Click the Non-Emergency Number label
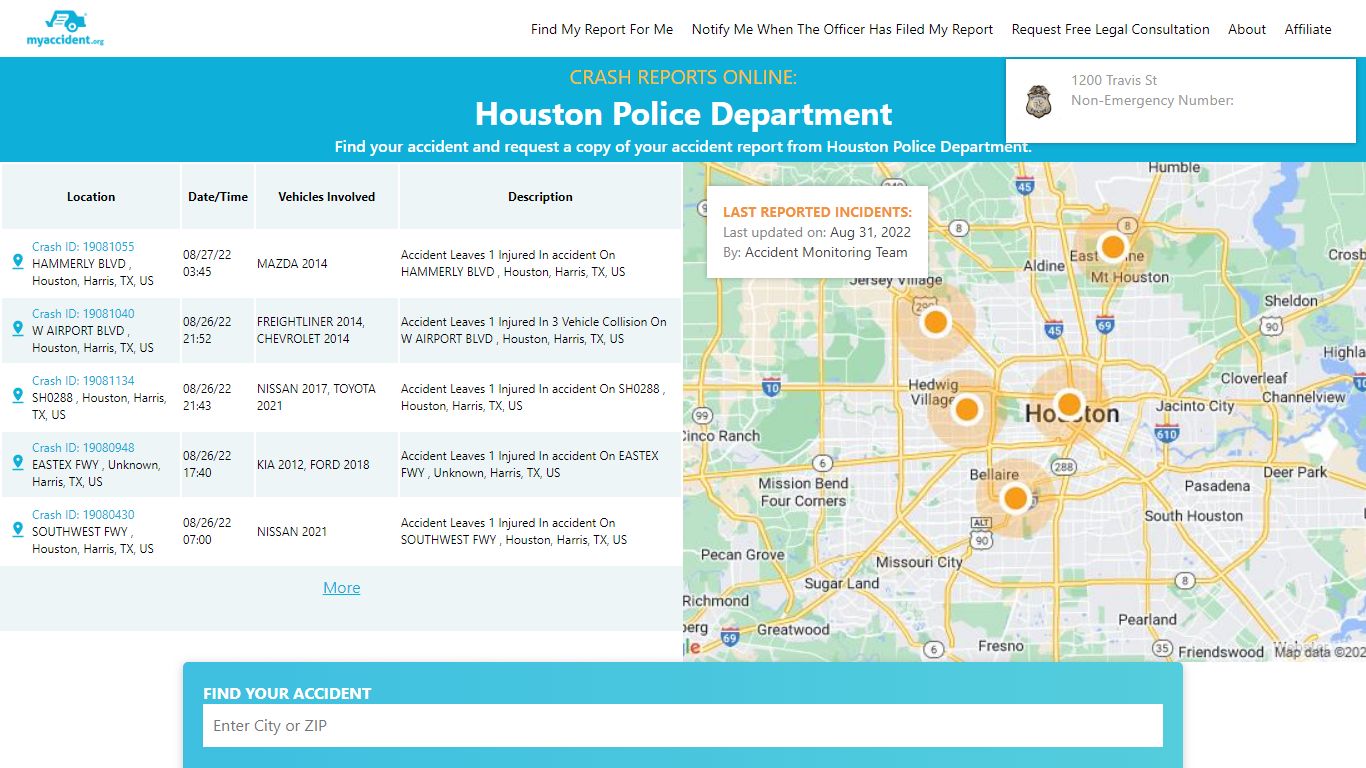 1152,100
